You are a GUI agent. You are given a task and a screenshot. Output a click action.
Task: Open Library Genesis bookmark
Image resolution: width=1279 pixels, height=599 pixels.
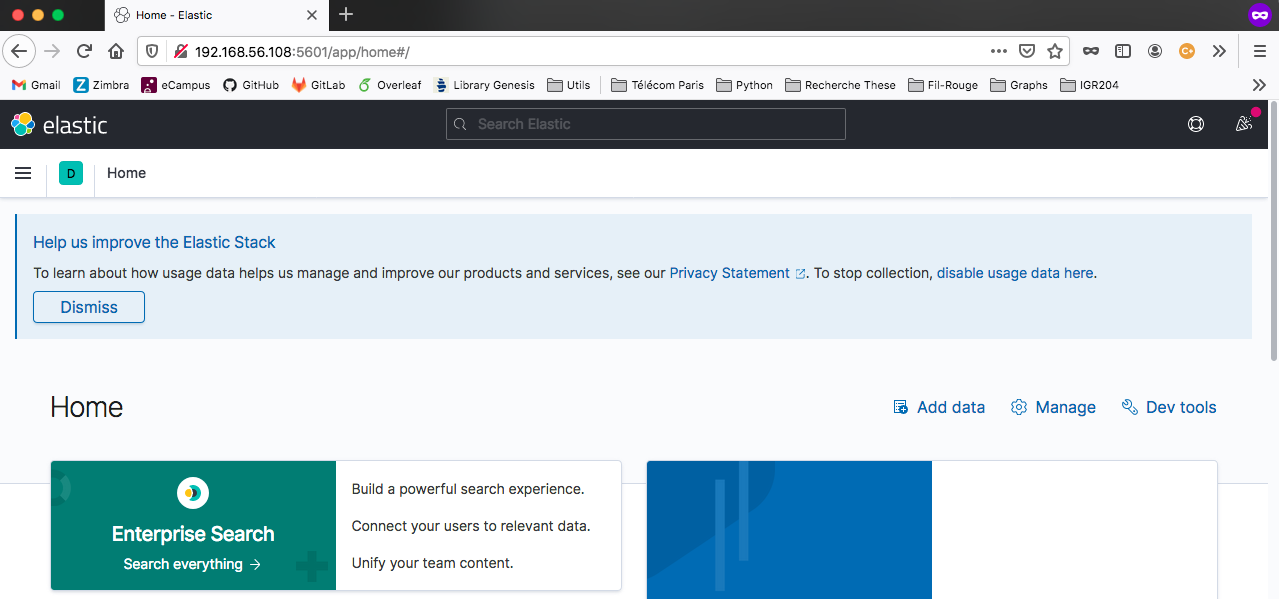(484, 85)
